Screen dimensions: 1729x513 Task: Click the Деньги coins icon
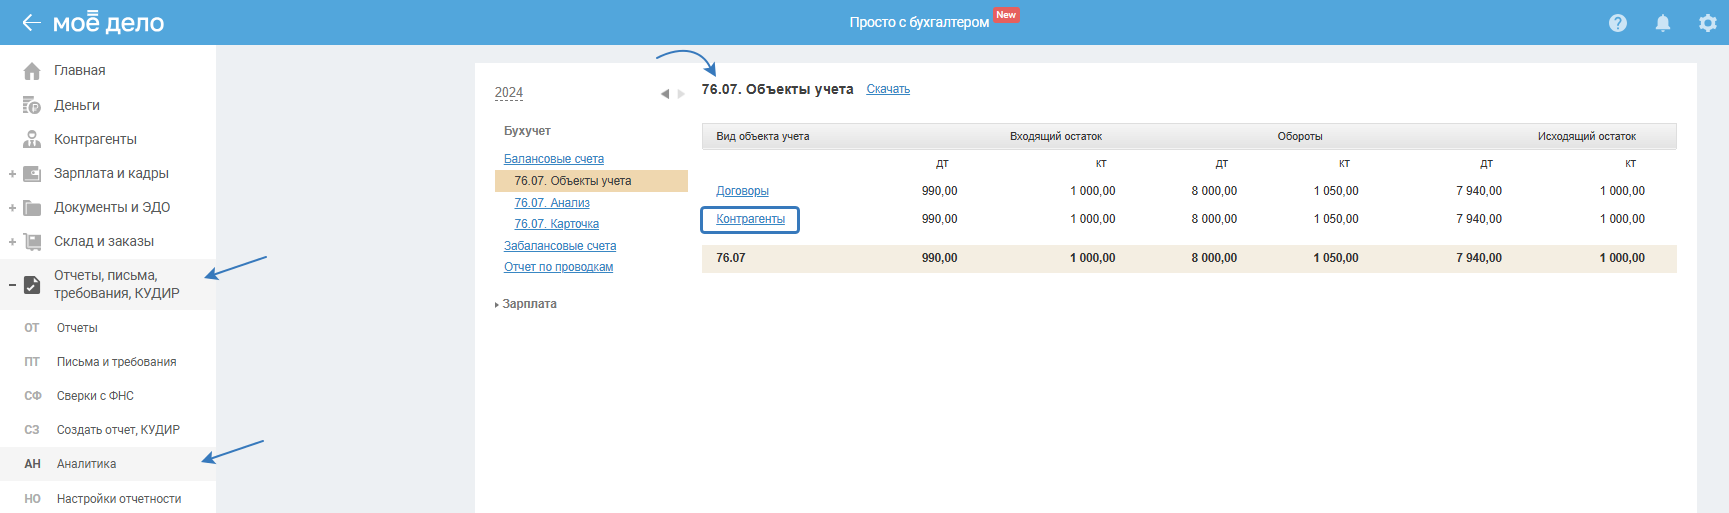pos(32,105)
